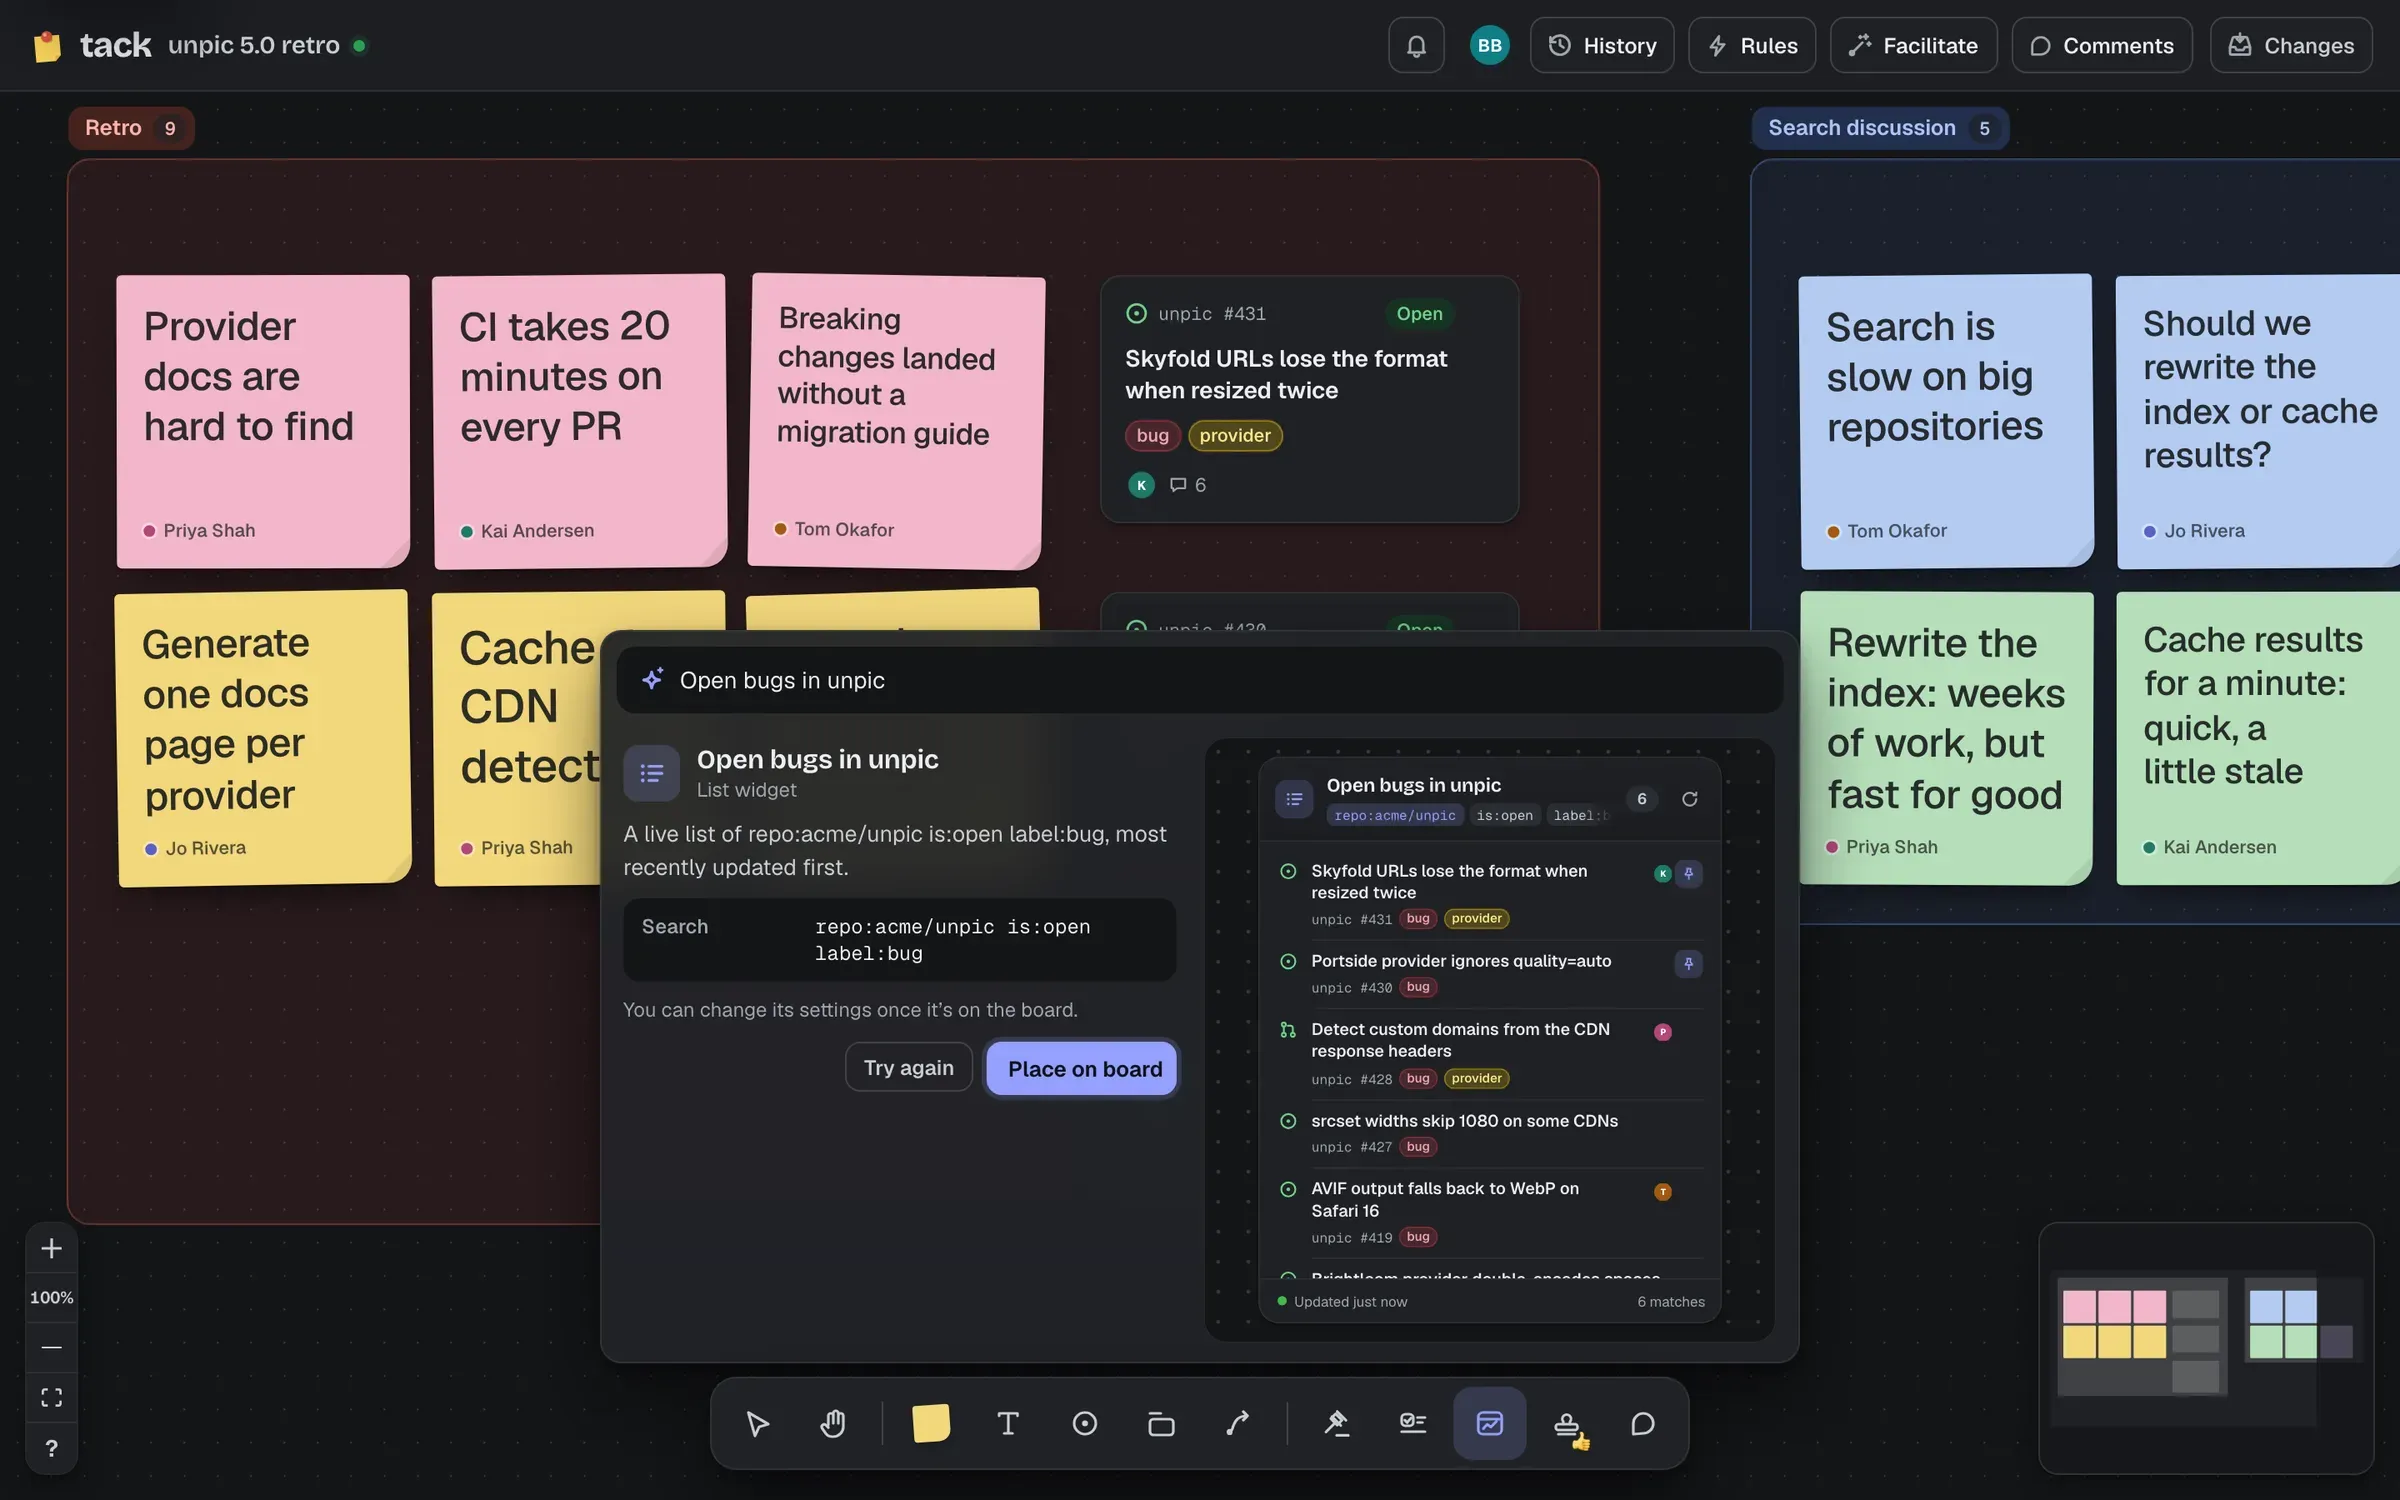This screenshot has width=2400, height=1500.
Task: Choose the circle shape tool
Action: click(1085, 1423)
